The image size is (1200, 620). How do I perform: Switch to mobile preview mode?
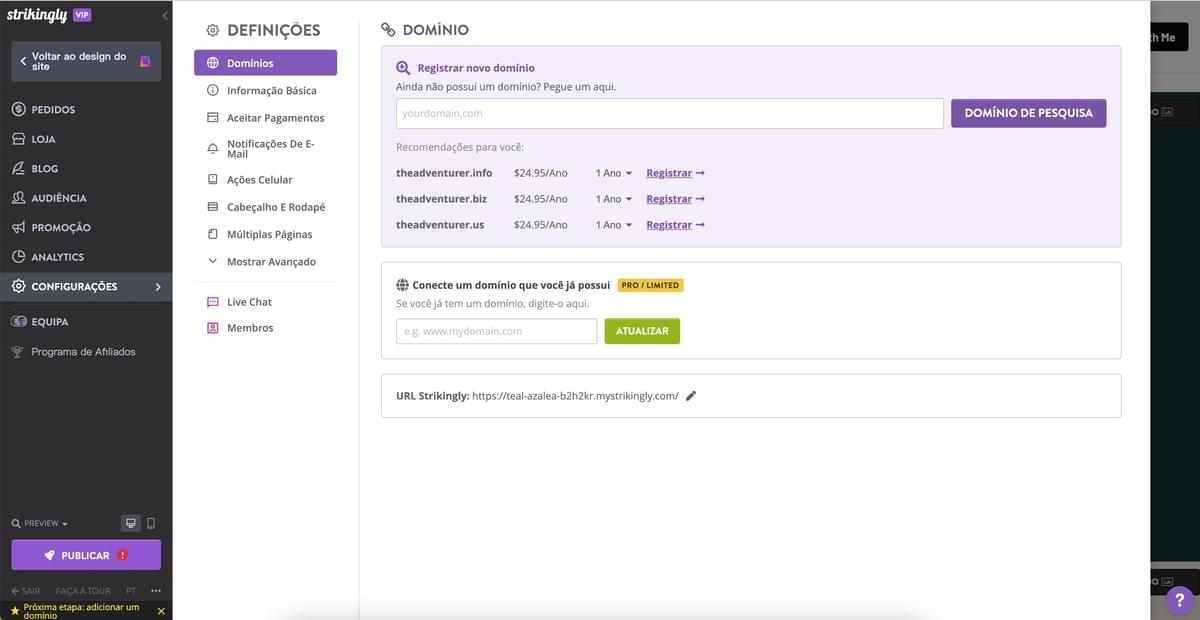[151, 523]
